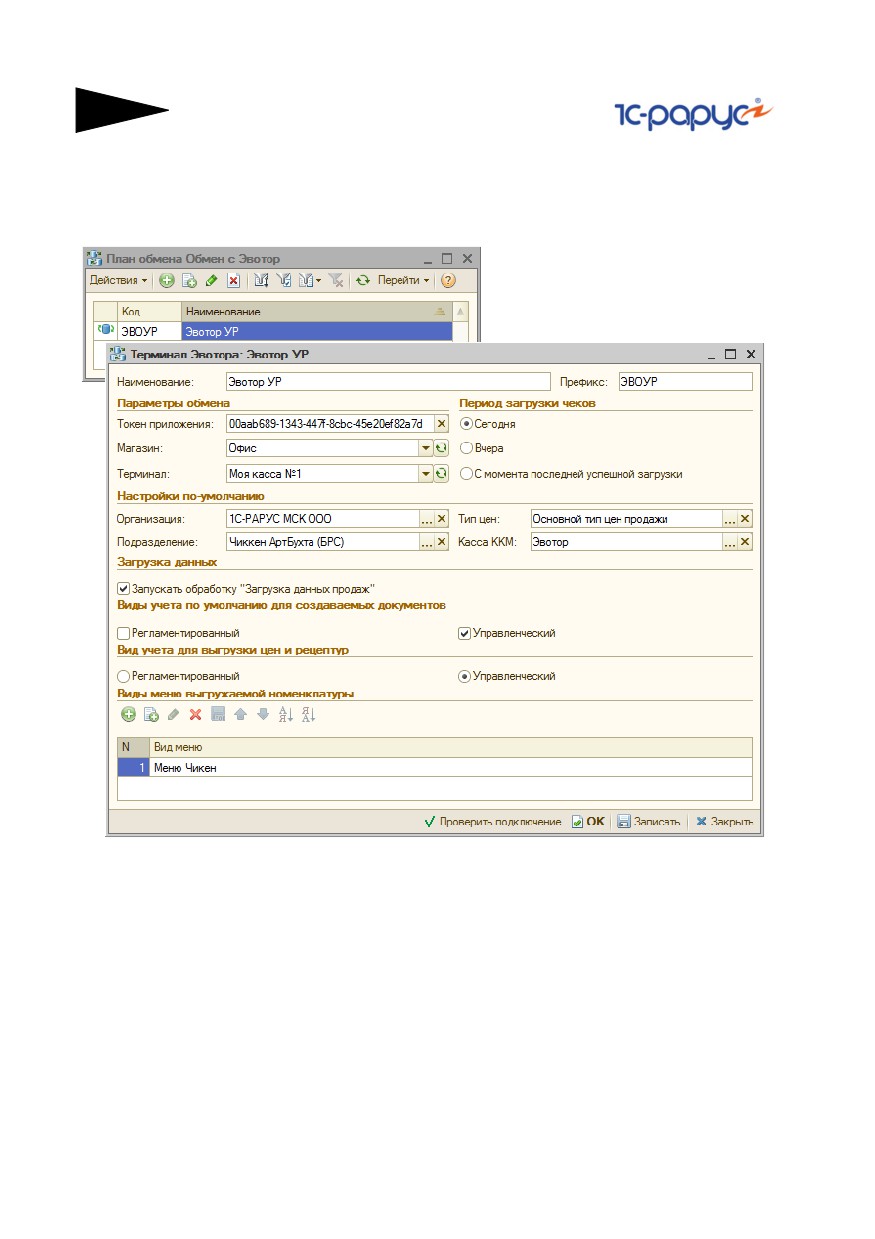
Task: Click the red mark-for-deletion icon in План обмена toolbar
Action: click(233, 281)
